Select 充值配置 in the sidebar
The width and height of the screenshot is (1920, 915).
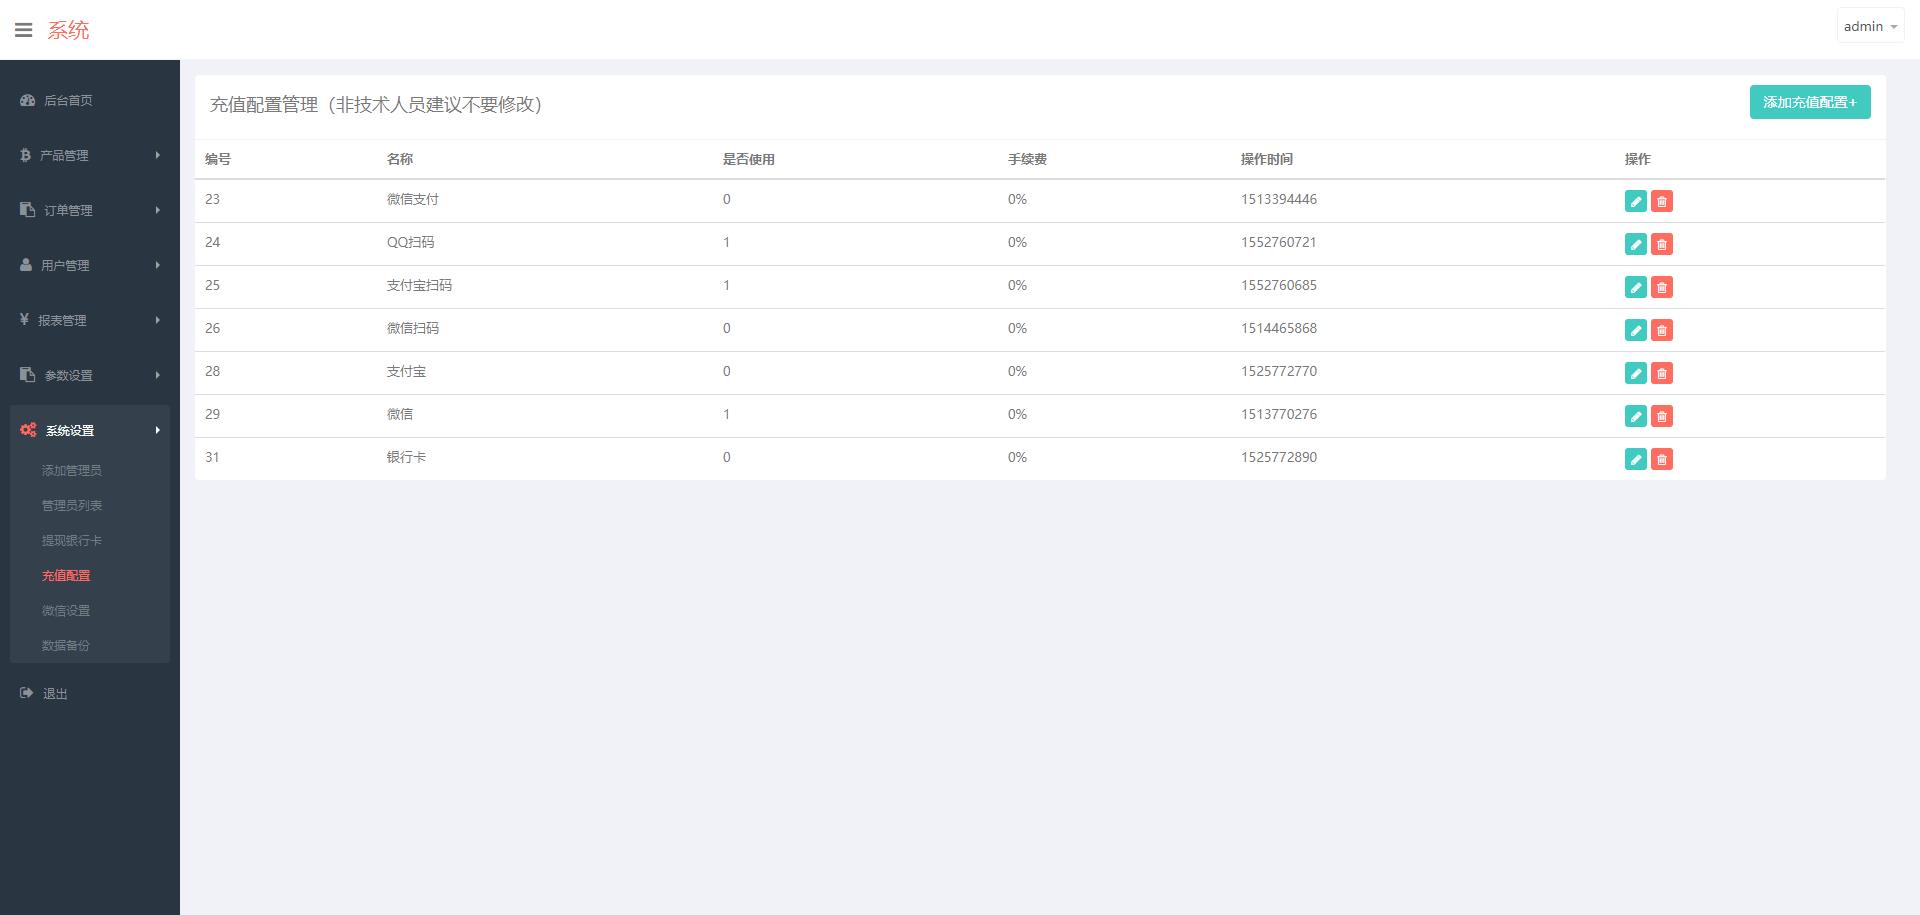click(x=66, y=576)
